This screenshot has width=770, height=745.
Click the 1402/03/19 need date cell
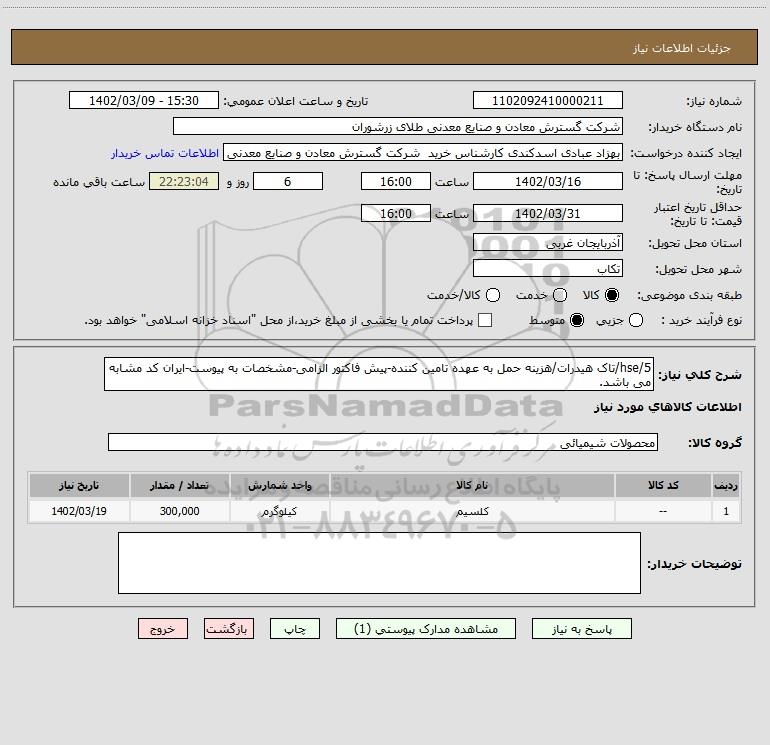[79, 511]
